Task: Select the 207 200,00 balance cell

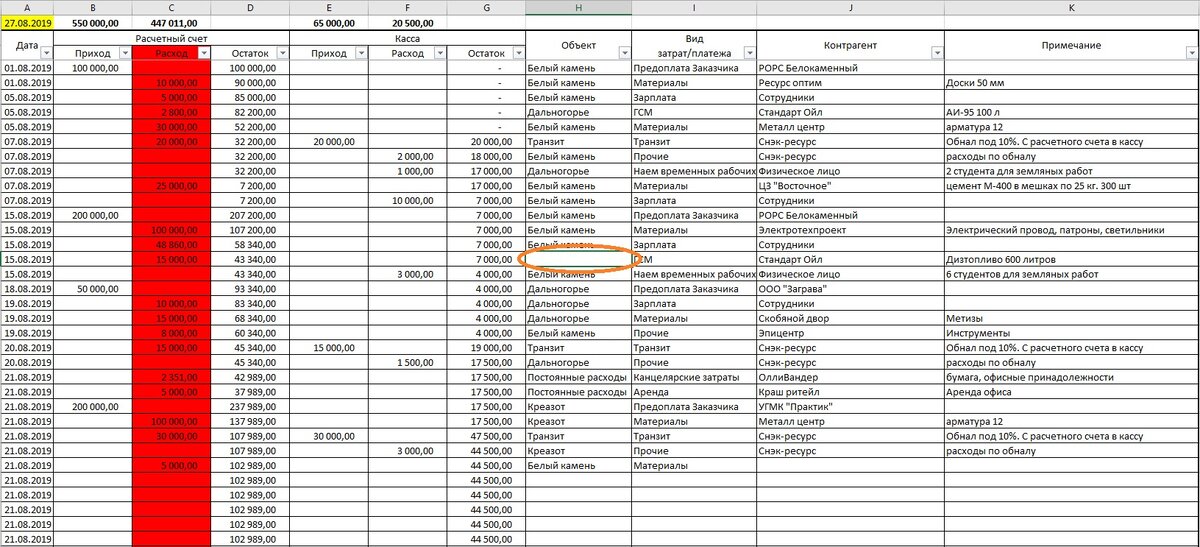Action: pos(250,215)
